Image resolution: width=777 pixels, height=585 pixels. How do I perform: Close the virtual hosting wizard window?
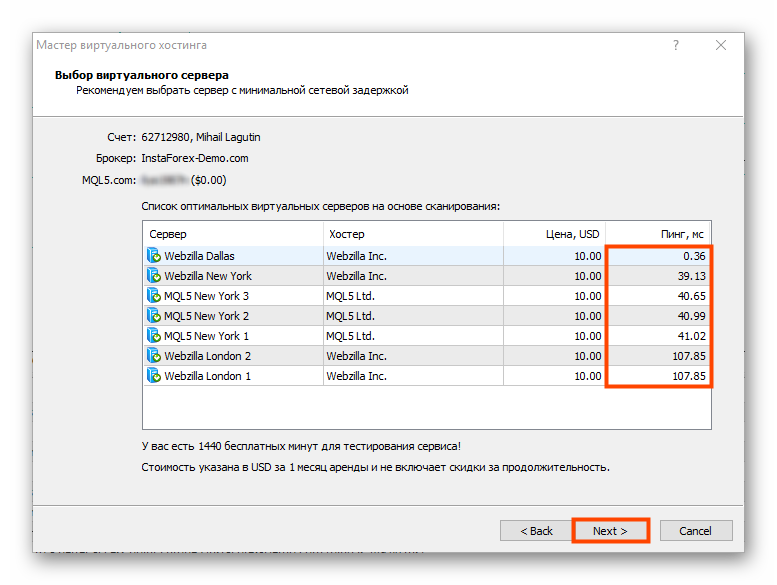[721, 45]
